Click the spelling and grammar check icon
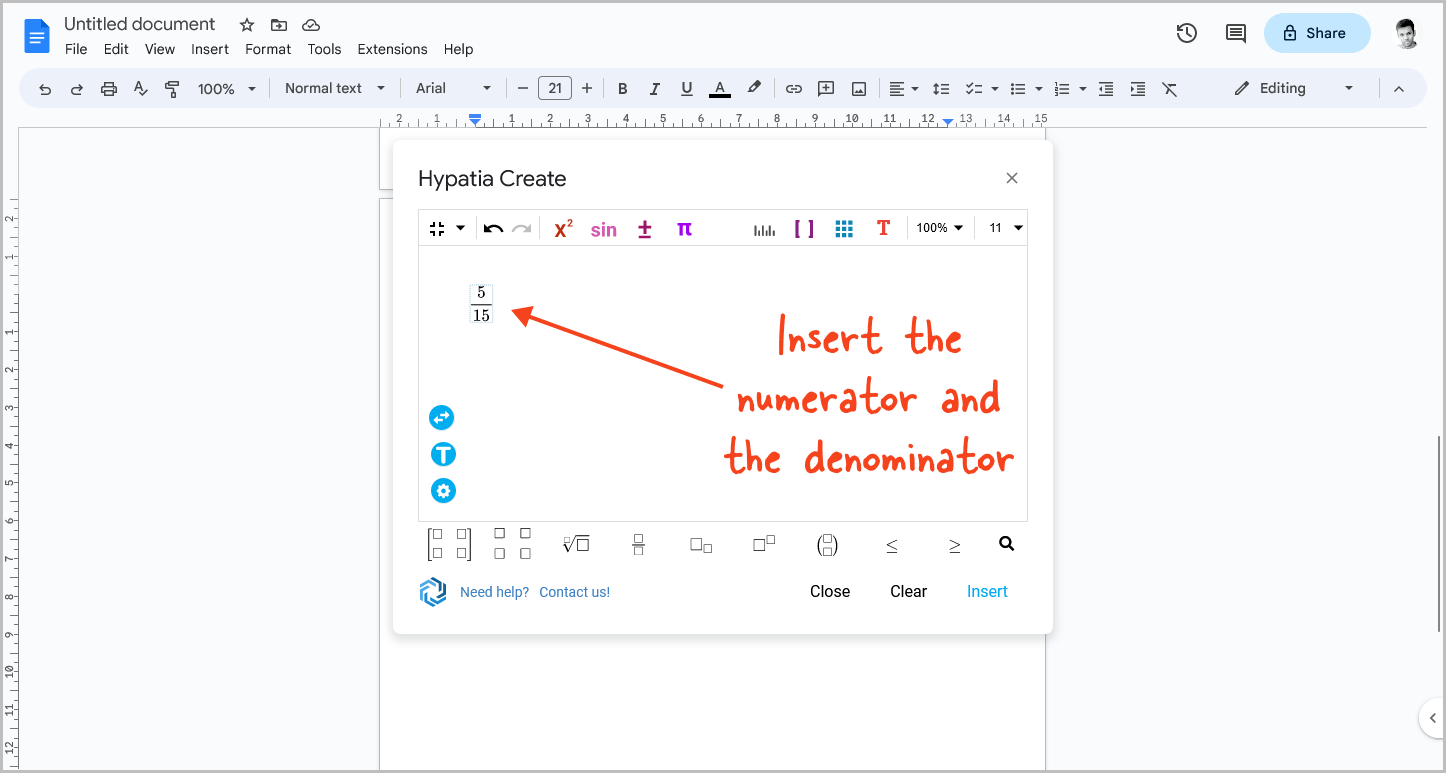Image resolution: width=1446 pixels, height=773 pixels. click(x=141, y=89)
